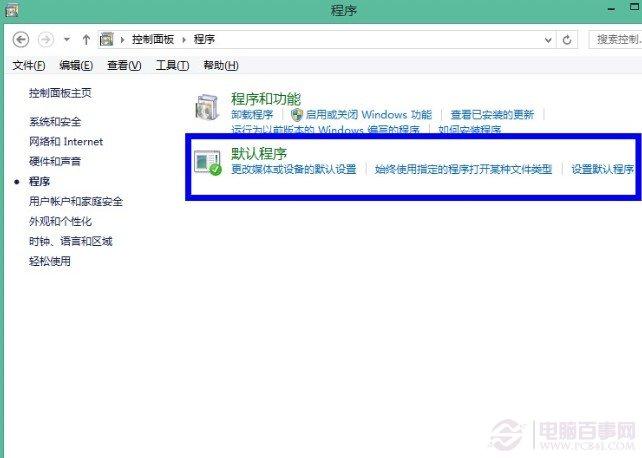Click the 卸载程序 link

pos(252,115)
